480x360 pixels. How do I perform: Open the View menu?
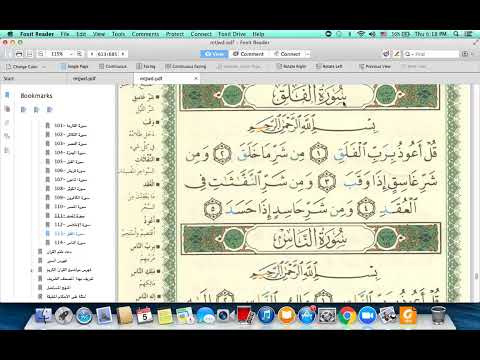tap(99, 34)
